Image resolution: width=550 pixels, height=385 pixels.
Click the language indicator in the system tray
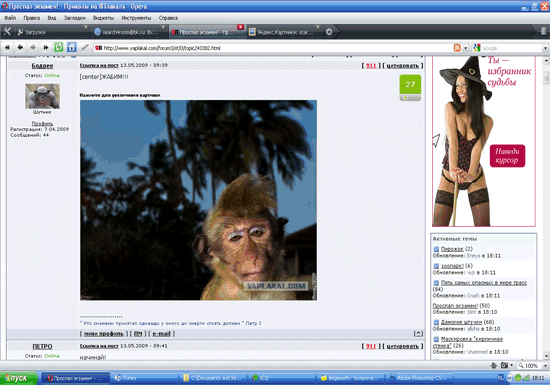coord(501,378)
